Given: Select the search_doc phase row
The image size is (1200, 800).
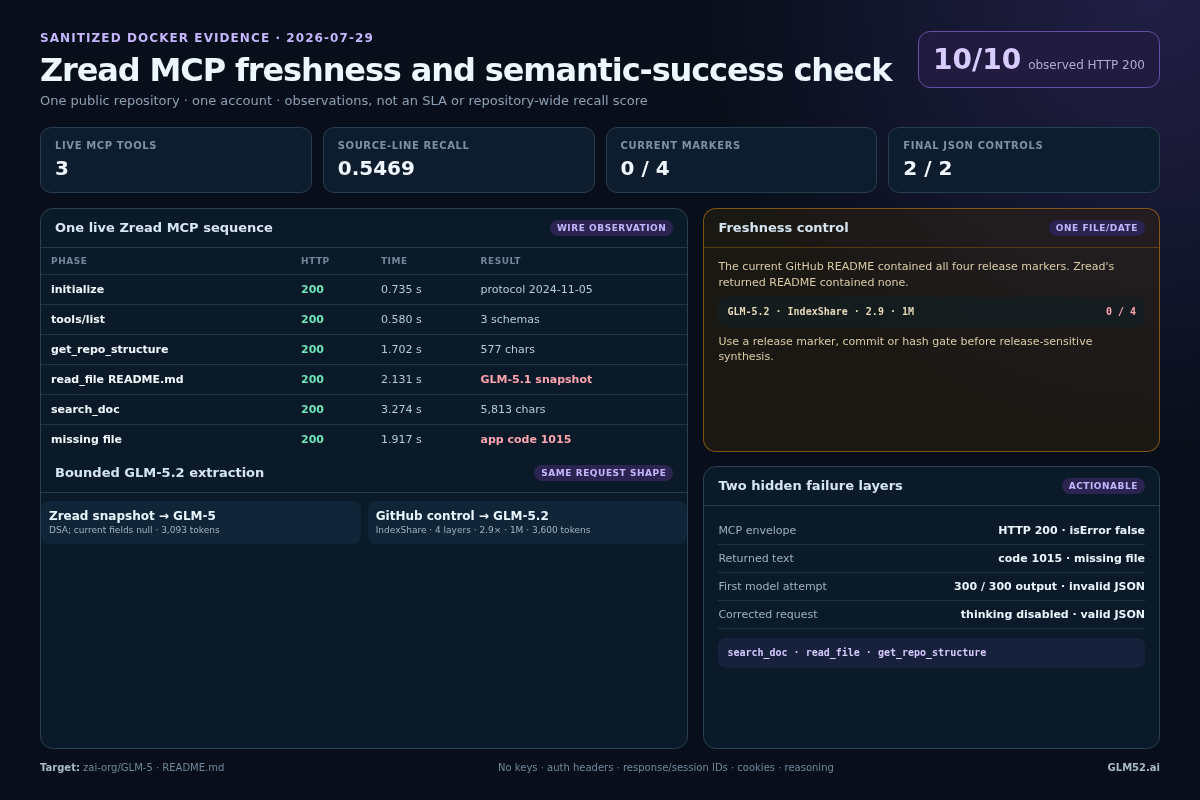Looking at the screenshot, I should pos(364,410).
